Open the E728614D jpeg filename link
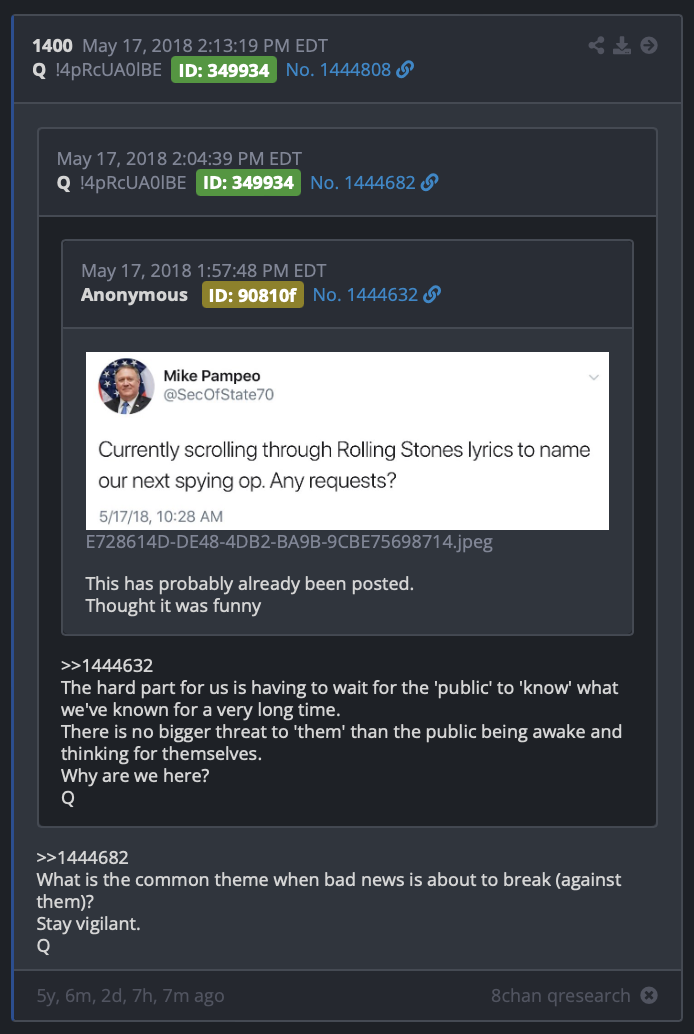The height and width of the screenshot is (1034, 694). 289,542
